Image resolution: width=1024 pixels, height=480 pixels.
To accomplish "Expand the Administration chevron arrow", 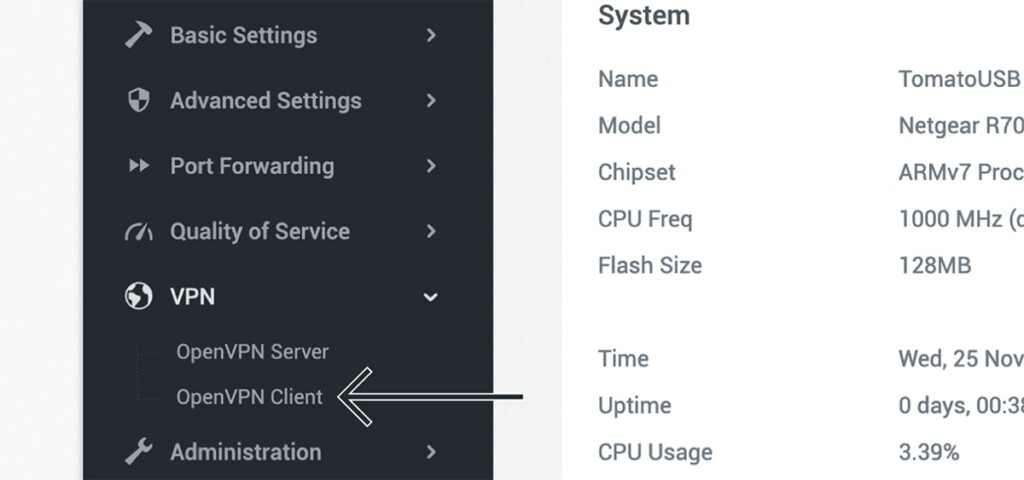I will 430,452.
